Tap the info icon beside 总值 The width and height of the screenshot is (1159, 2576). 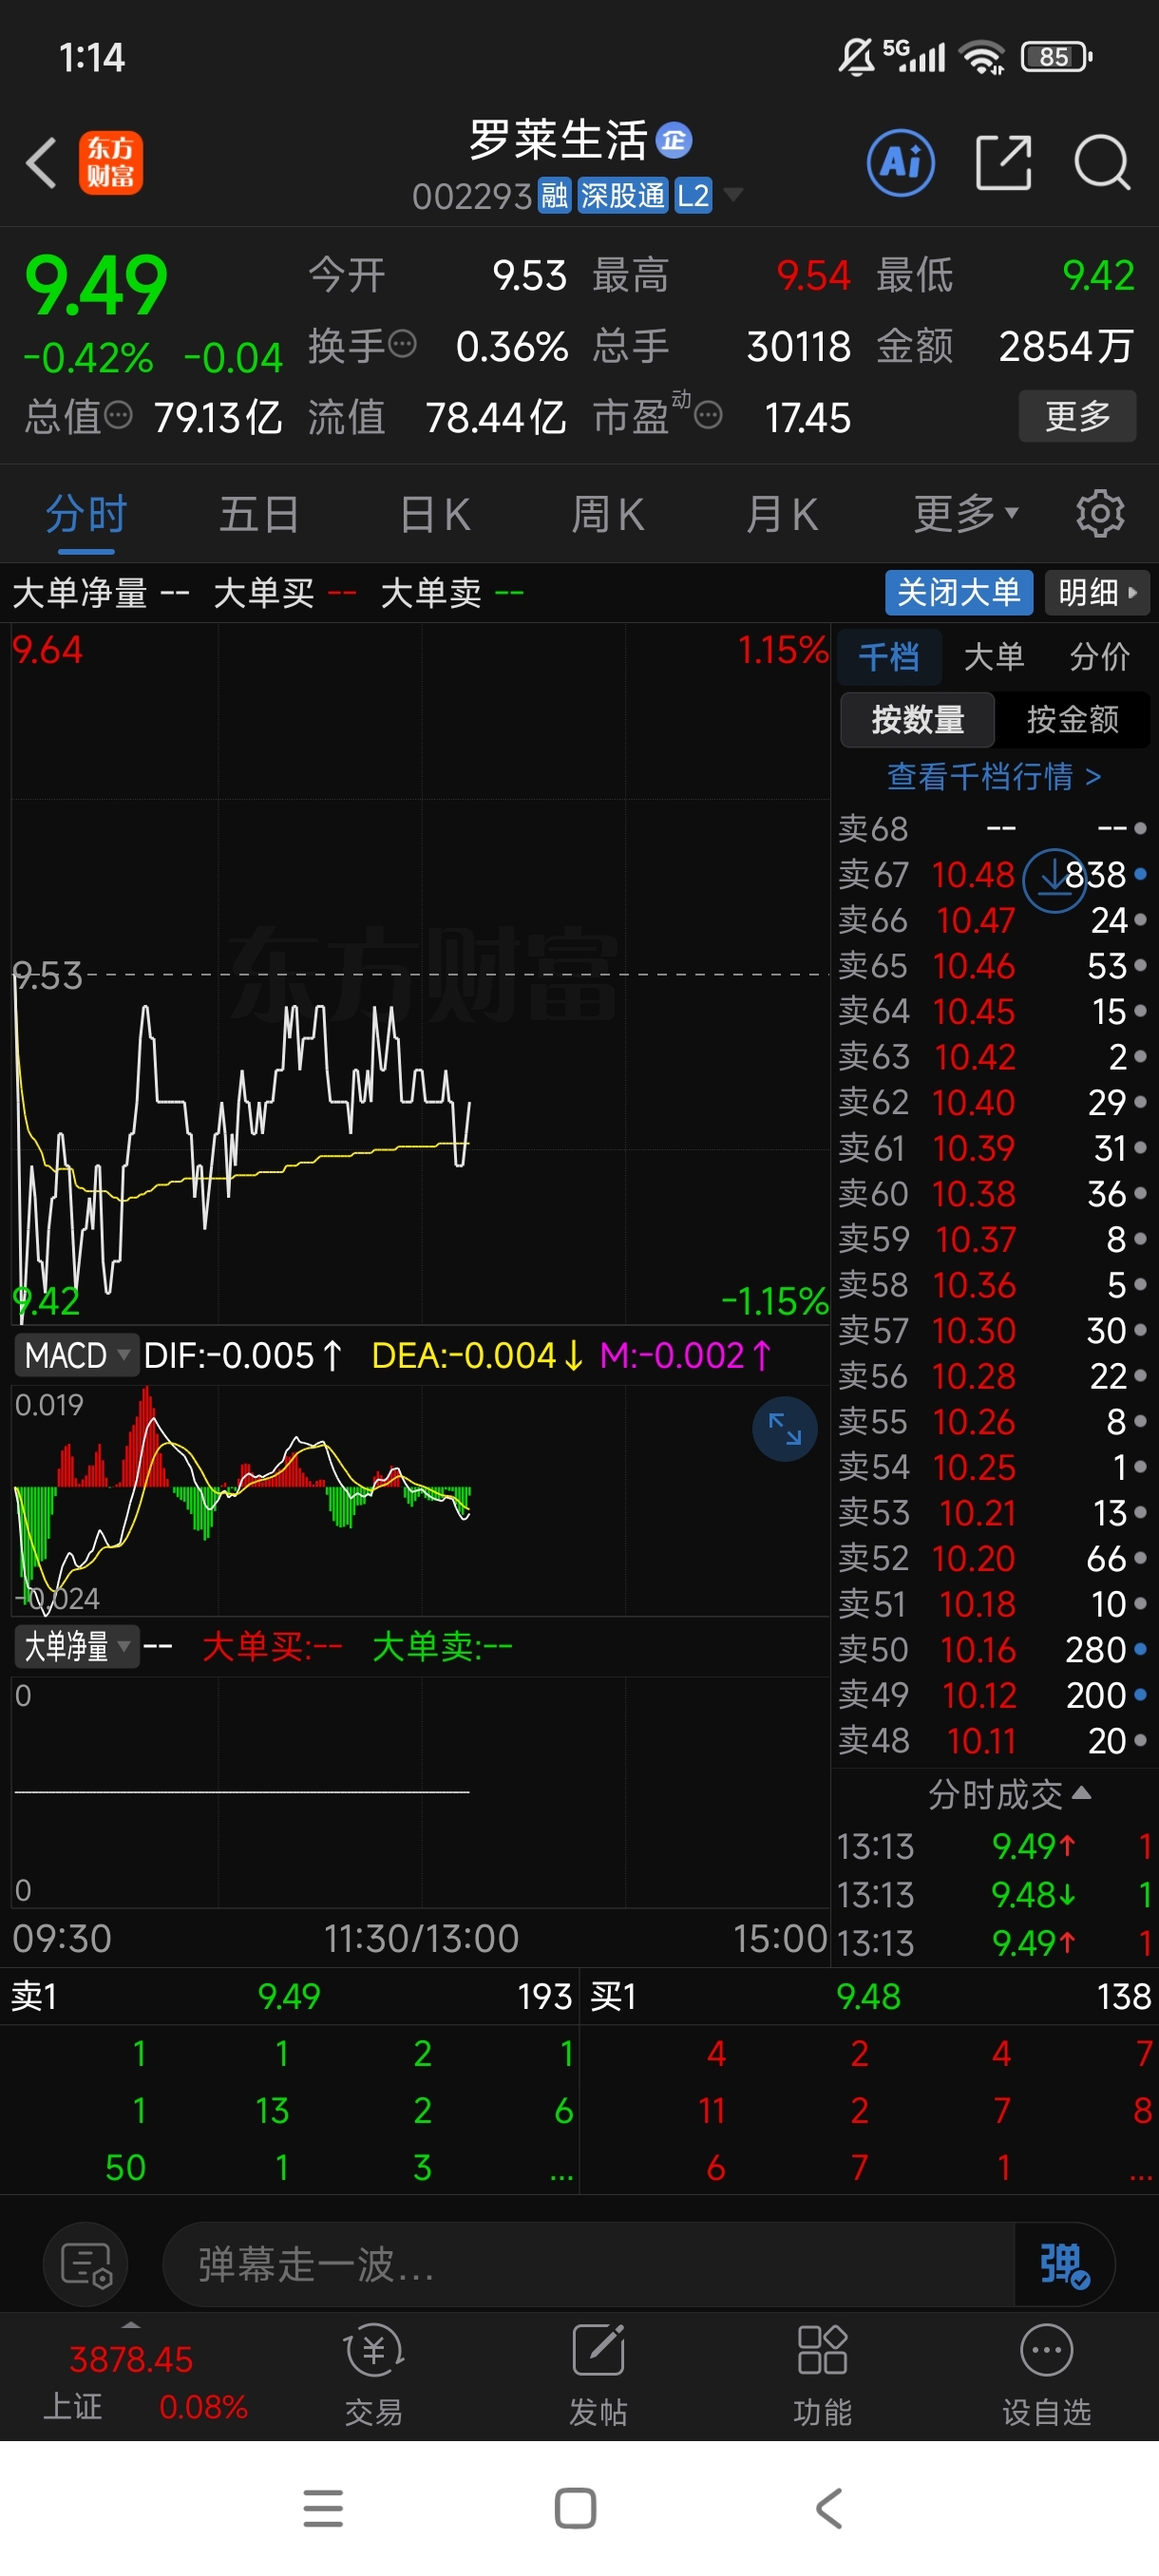pos(118,415)
